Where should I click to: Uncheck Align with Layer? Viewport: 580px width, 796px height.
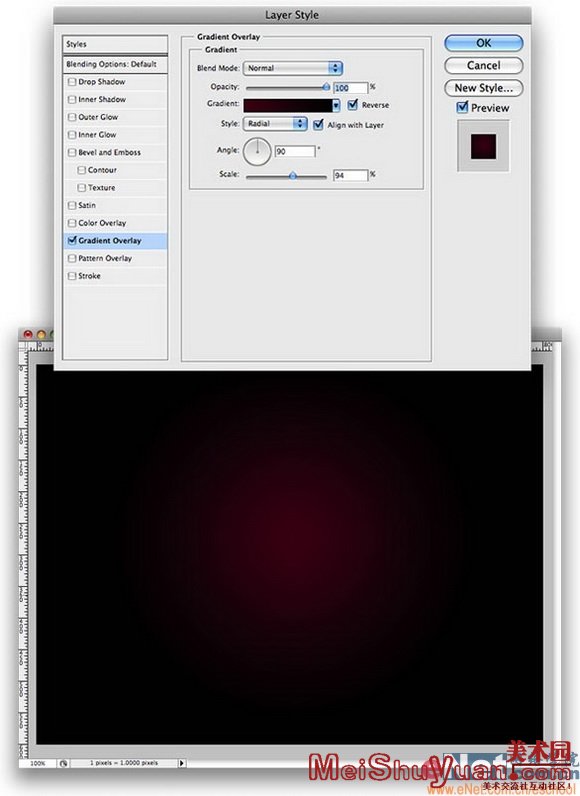318,124
